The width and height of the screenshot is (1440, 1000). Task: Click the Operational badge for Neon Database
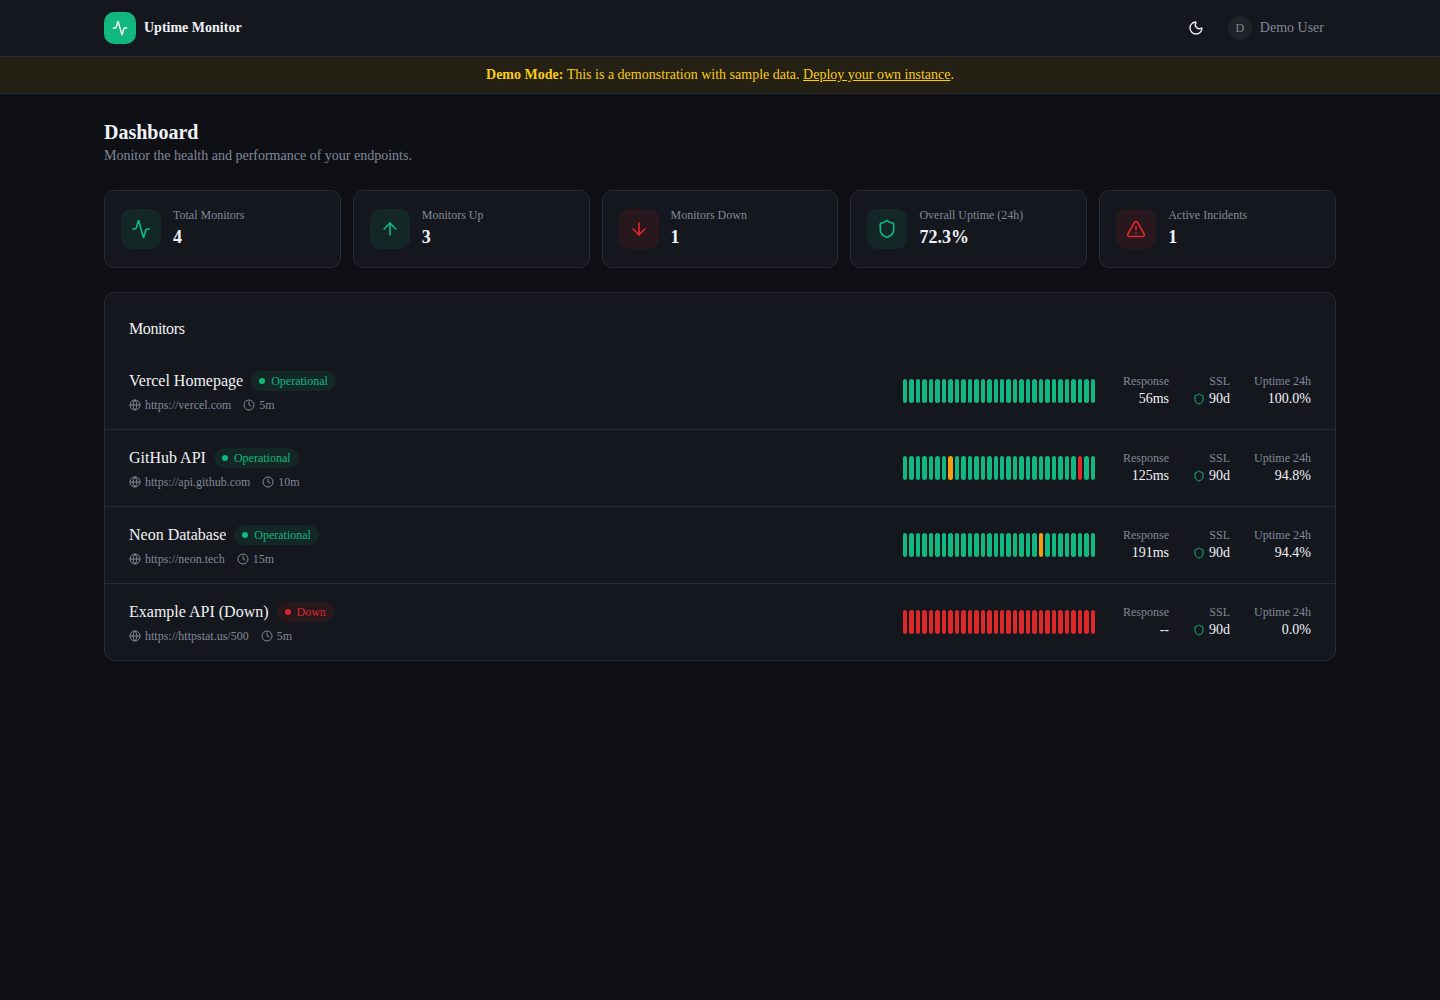[x=276, y=535]
